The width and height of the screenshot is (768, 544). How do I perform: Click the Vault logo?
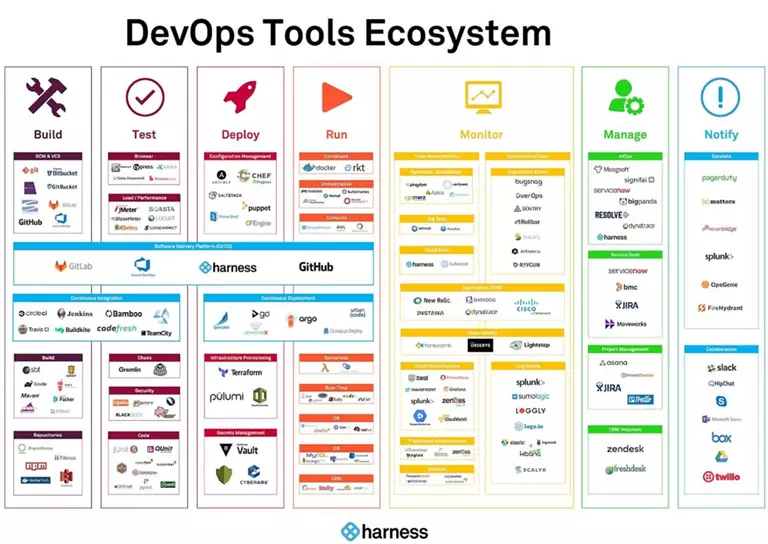tap(240, 449)
